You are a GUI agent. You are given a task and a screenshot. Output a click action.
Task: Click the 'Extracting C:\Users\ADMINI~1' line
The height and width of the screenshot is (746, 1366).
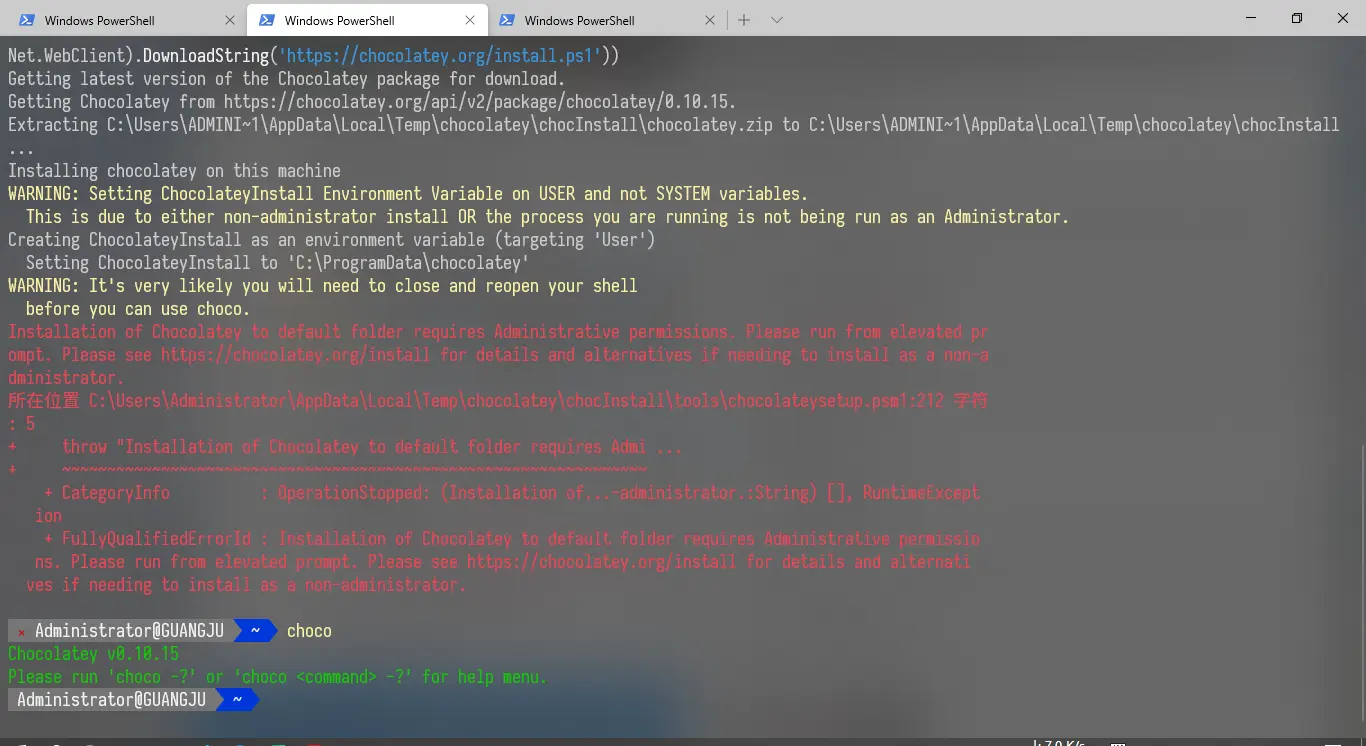pyautogui.click(x=673, y=124)
